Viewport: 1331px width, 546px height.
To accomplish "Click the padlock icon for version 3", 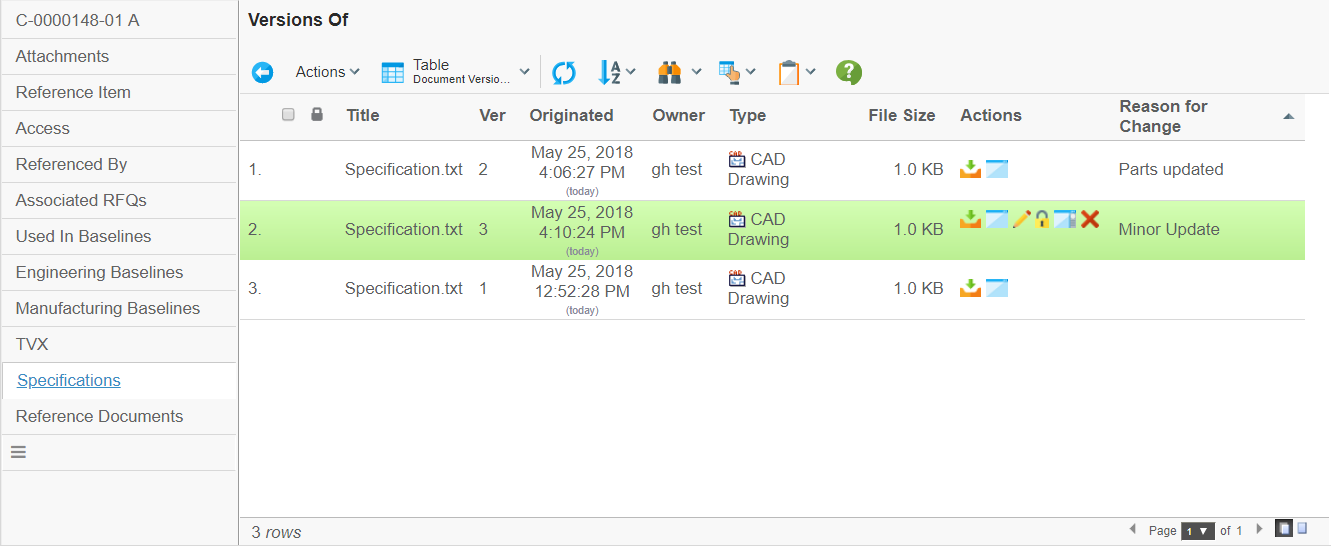I will [x=1042, y=219].
